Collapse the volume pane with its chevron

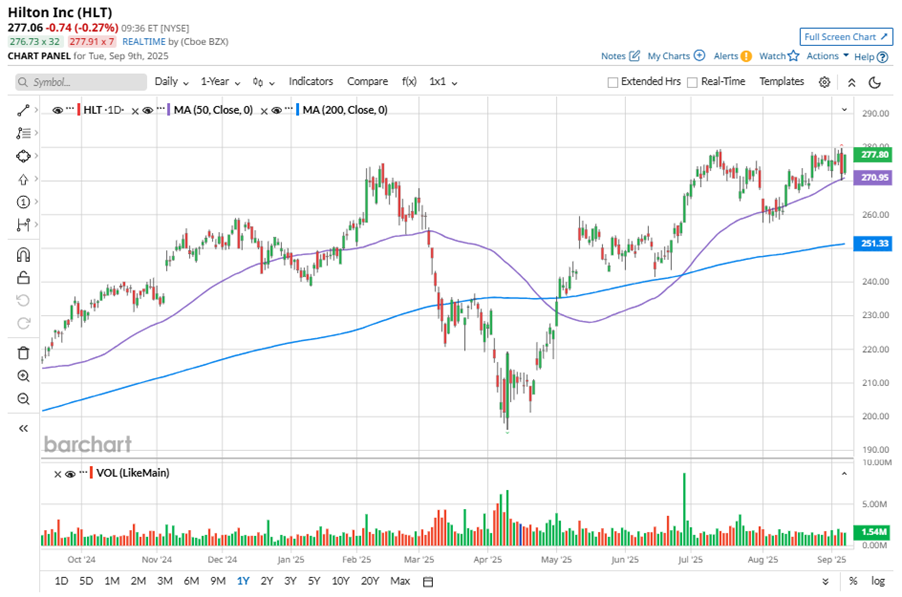pyautogui.click(x=844, y=474)
